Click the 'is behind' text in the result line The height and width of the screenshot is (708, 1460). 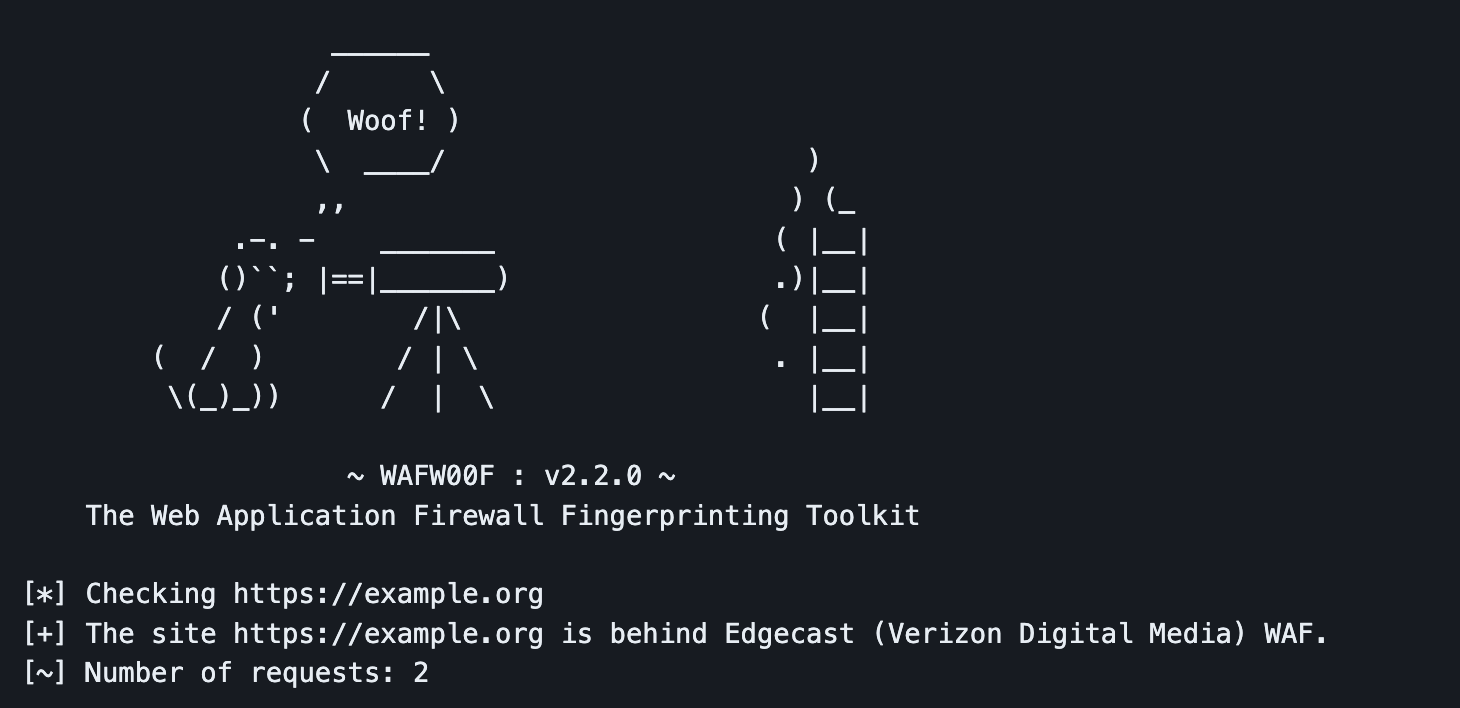tap(634, 634)
